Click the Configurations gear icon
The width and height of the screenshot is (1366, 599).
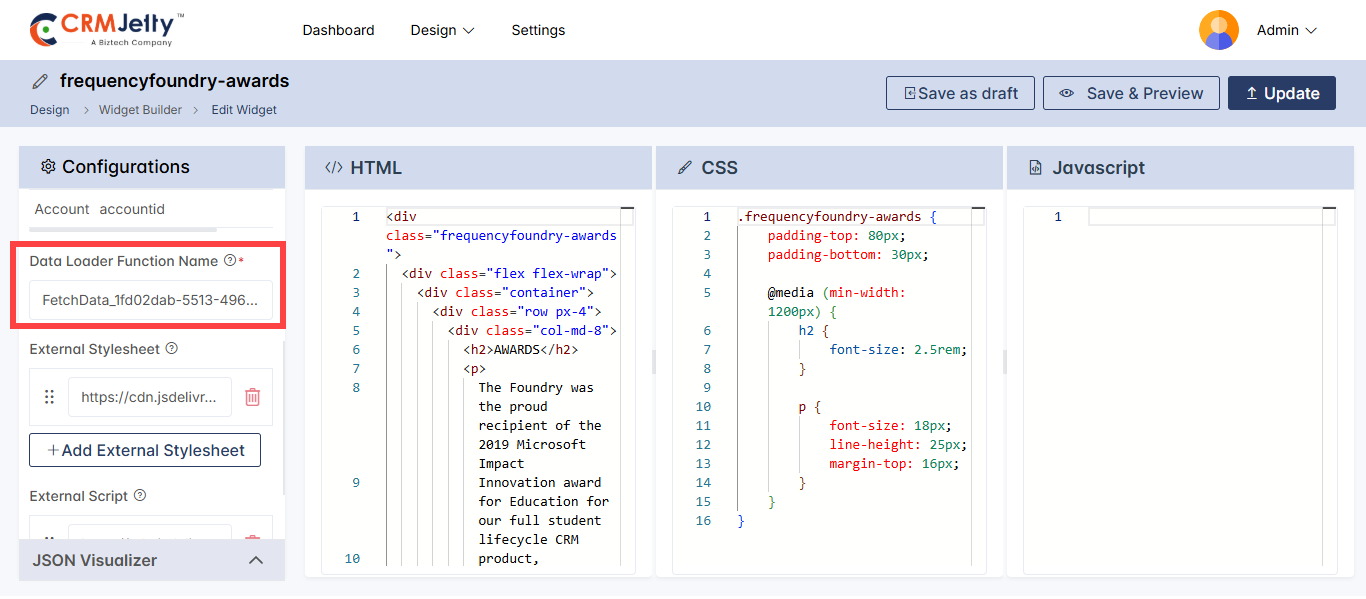click(x=47, y=167)
